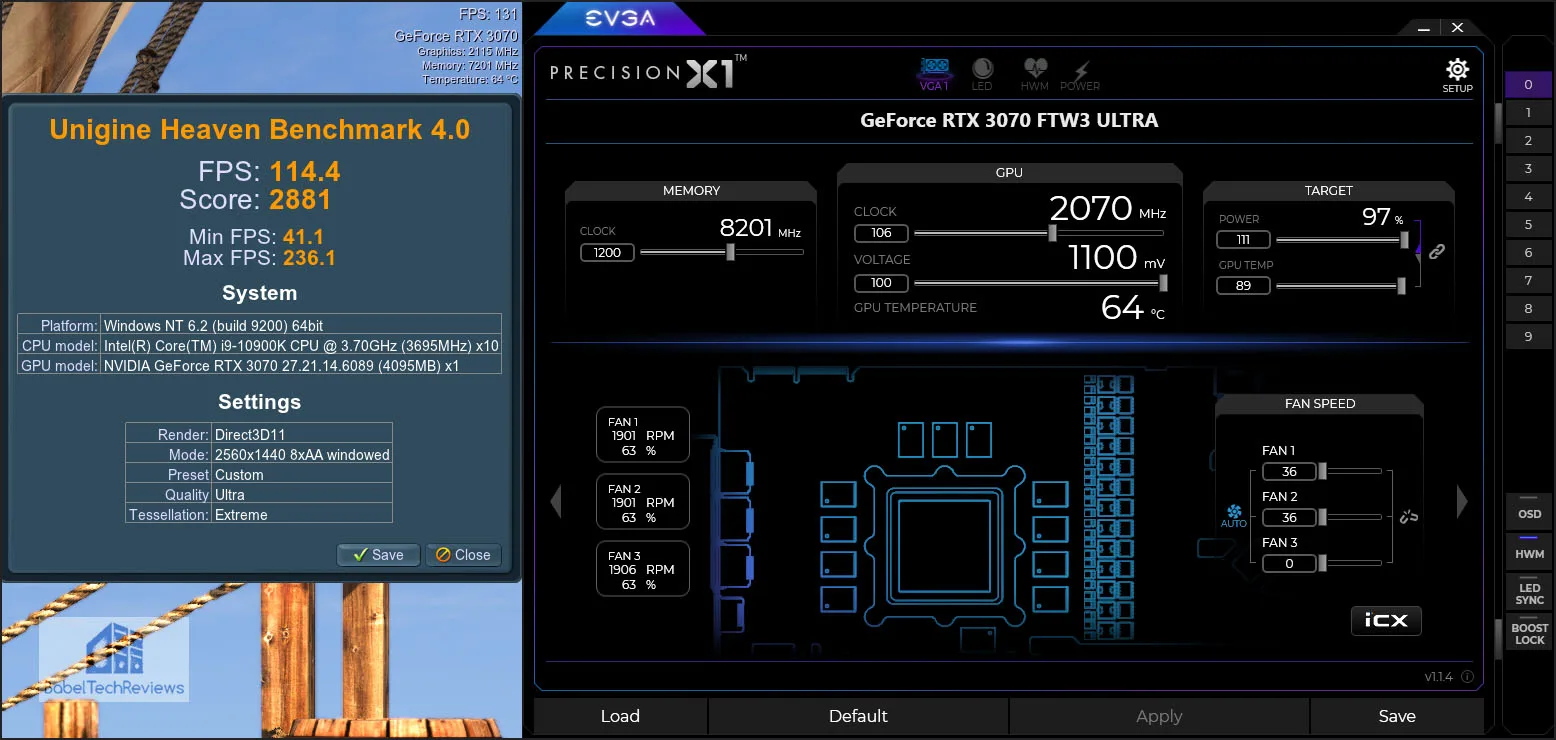Click the voltage input field 100
The height and width of the screenshot is (740, 1556).
pyautogui.click(x=881, y=283)
